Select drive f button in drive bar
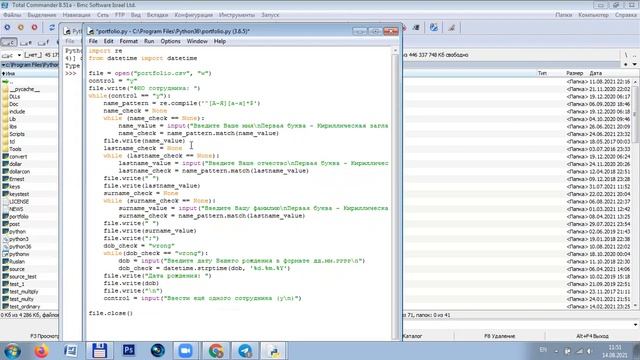640x360 pixels. point(43,42)
